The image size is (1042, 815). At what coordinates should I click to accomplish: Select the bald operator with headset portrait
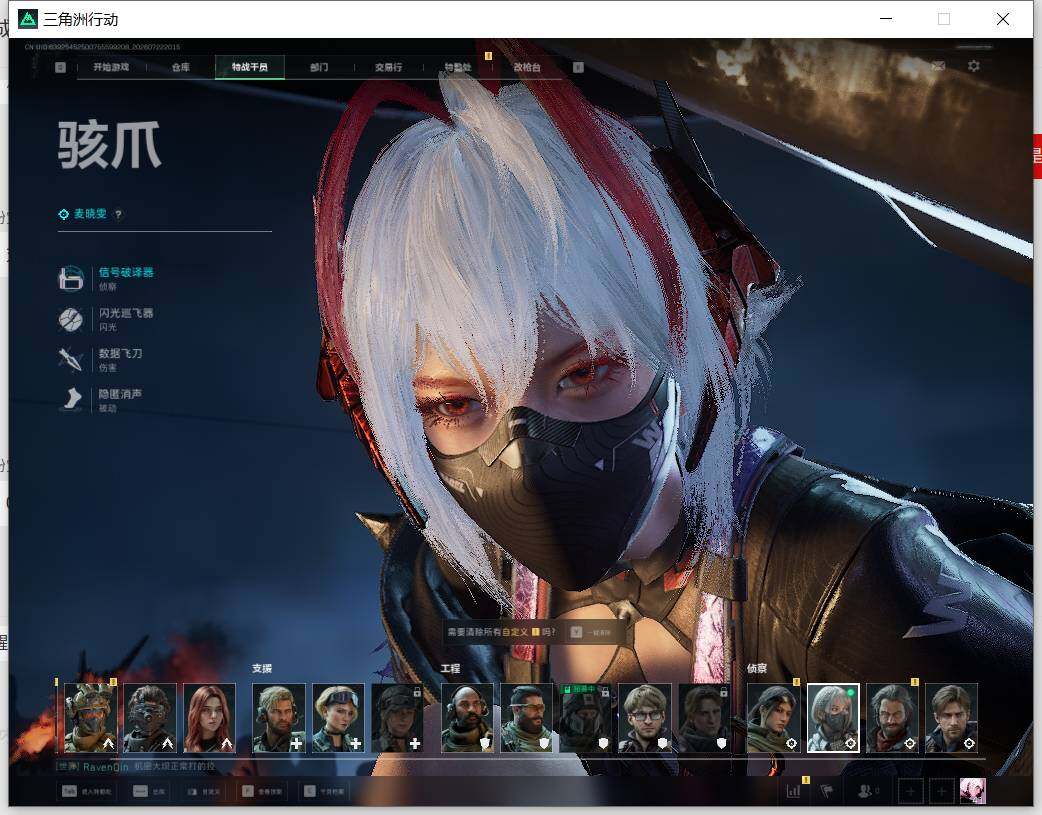(467, 718)
